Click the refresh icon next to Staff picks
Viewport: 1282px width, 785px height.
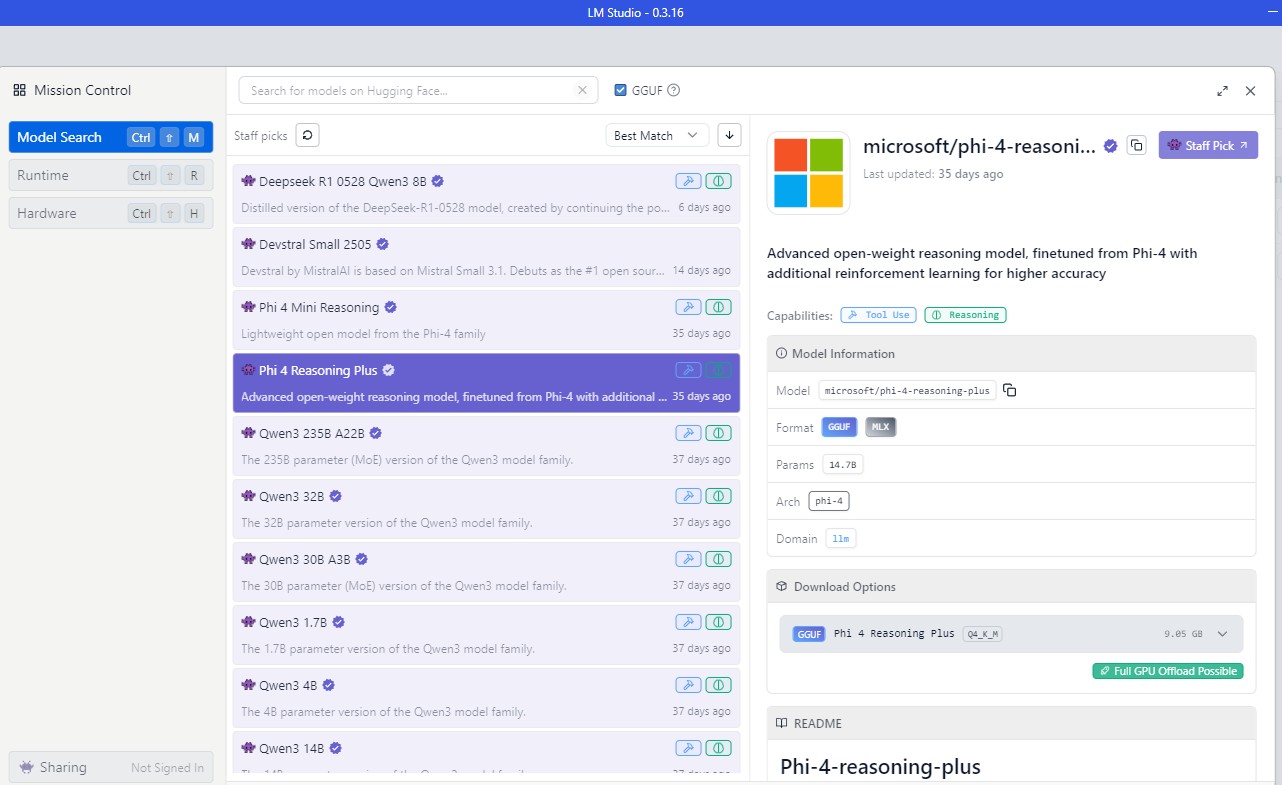tap(308, 135)
